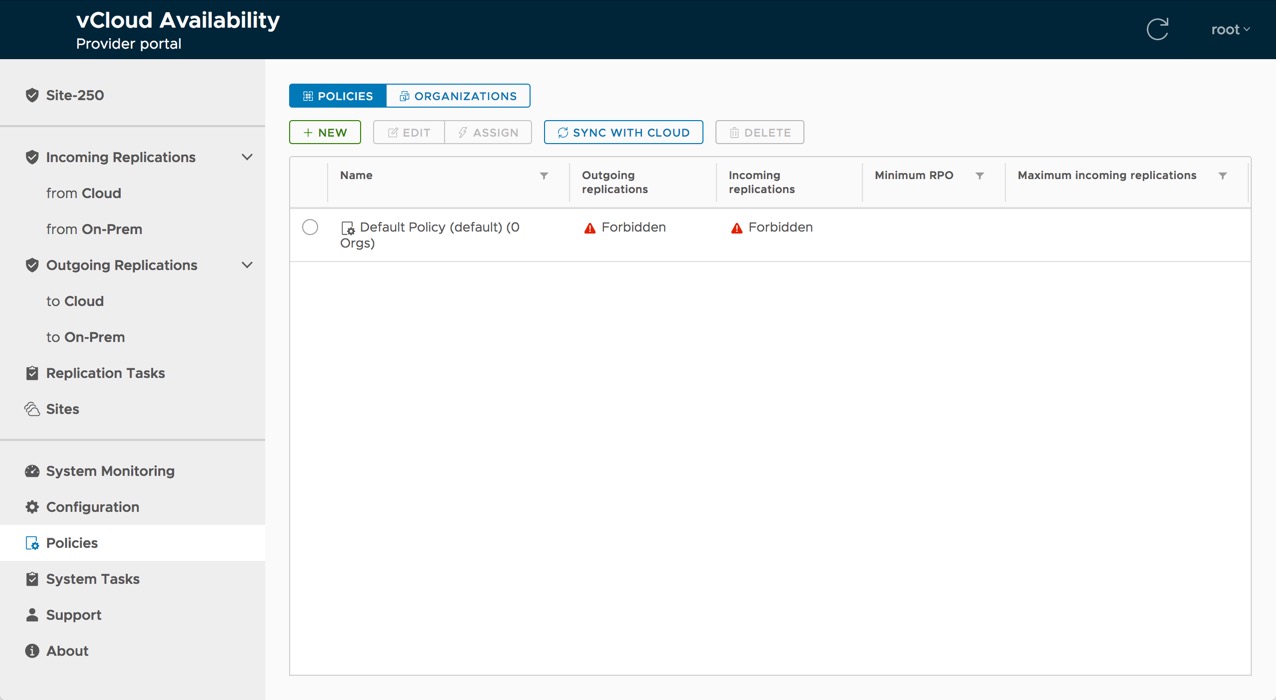Click the Default Policy name text
Viewport: 1276px width, 700px height.
431,235
